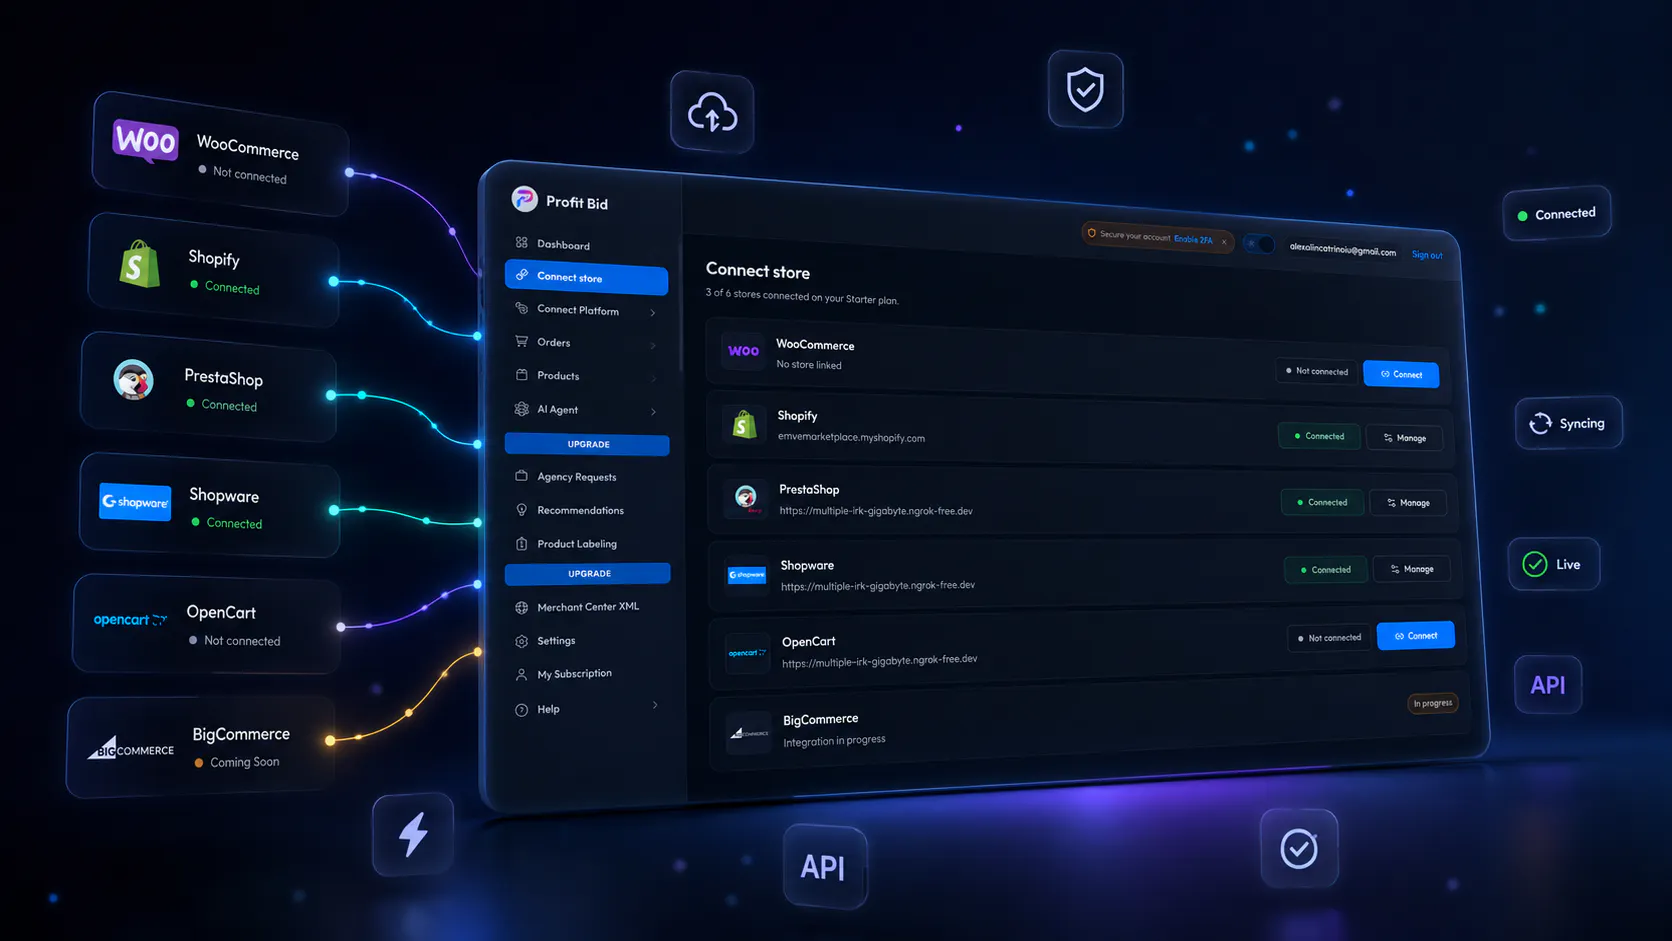Screen dimensions: 1672x941
Task: Click the floating lightning bolt icon
Action: pos(413,834)
